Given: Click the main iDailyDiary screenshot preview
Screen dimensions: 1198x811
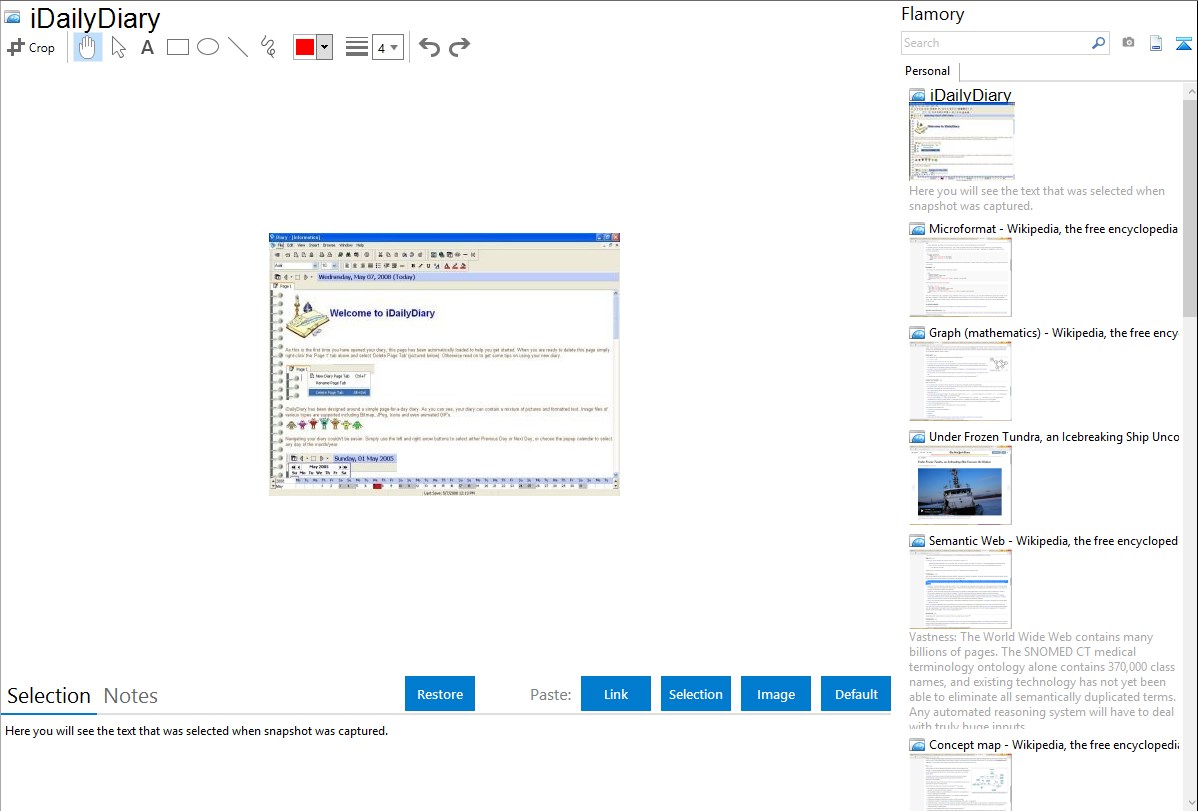Looking at the screenshot, I should [444, 365].
